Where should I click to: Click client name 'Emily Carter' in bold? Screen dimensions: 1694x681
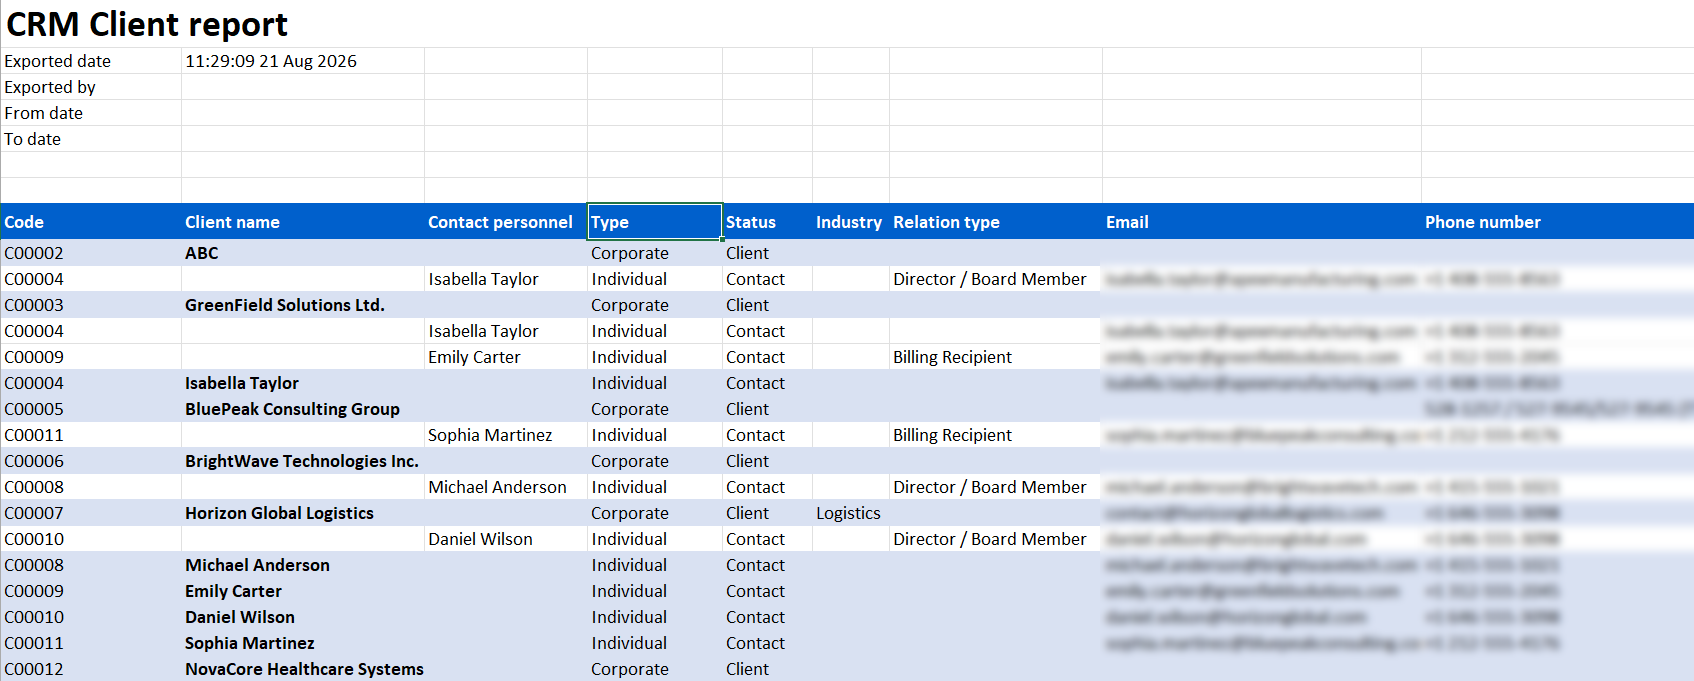[233, 591]
